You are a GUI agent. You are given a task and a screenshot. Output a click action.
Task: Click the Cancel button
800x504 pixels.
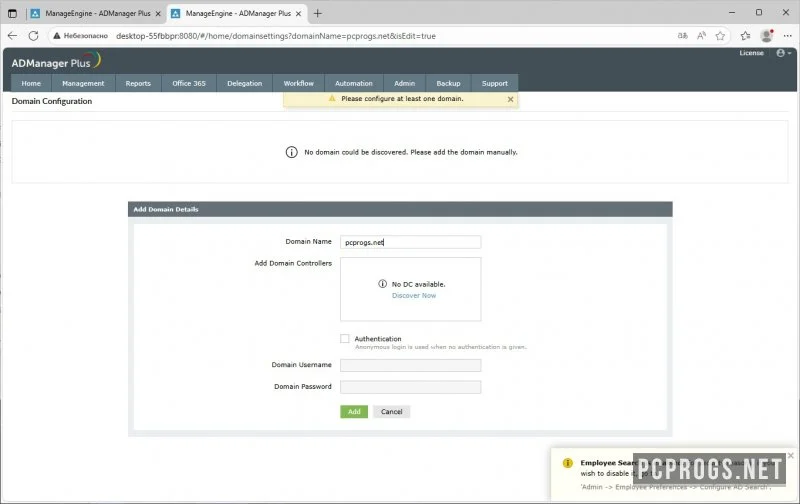[x=391, y=412]
